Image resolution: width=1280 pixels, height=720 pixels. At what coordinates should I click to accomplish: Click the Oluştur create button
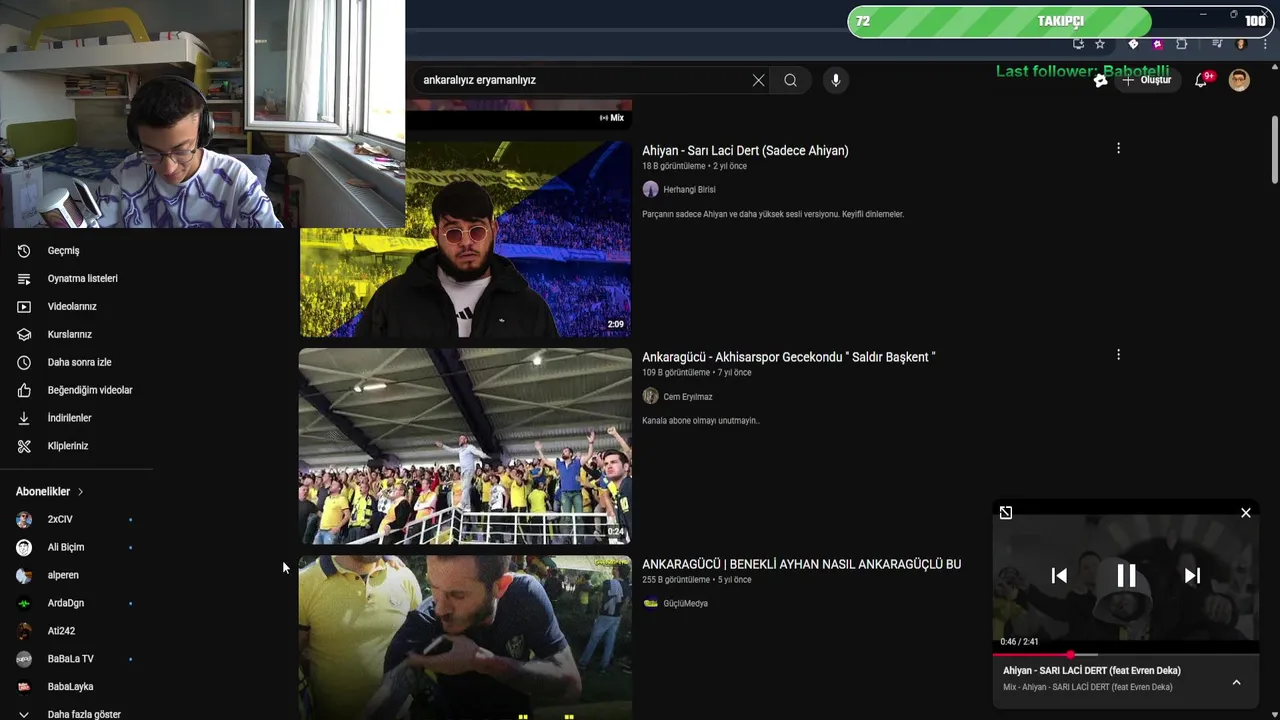(1146, 80)
